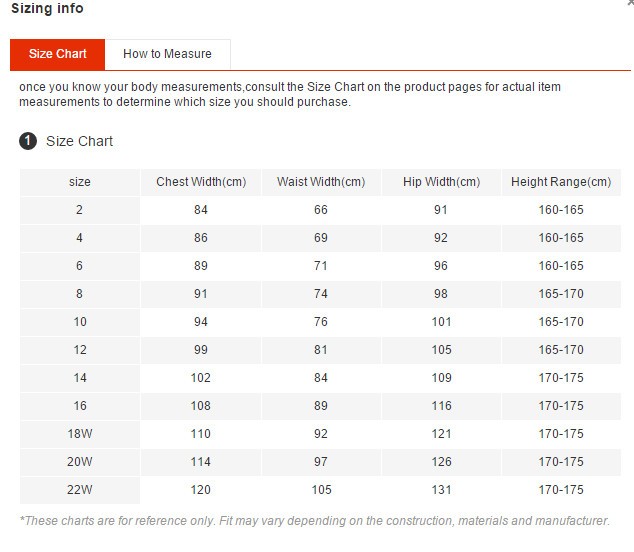Select the Size Chart tab
Screen dimensions: 634x552
point(58,54)
